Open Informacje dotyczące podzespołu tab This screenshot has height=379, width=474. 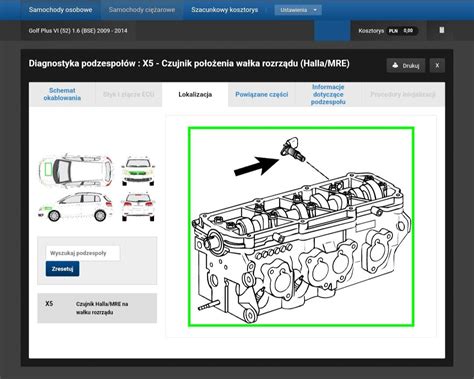[328, 94]
